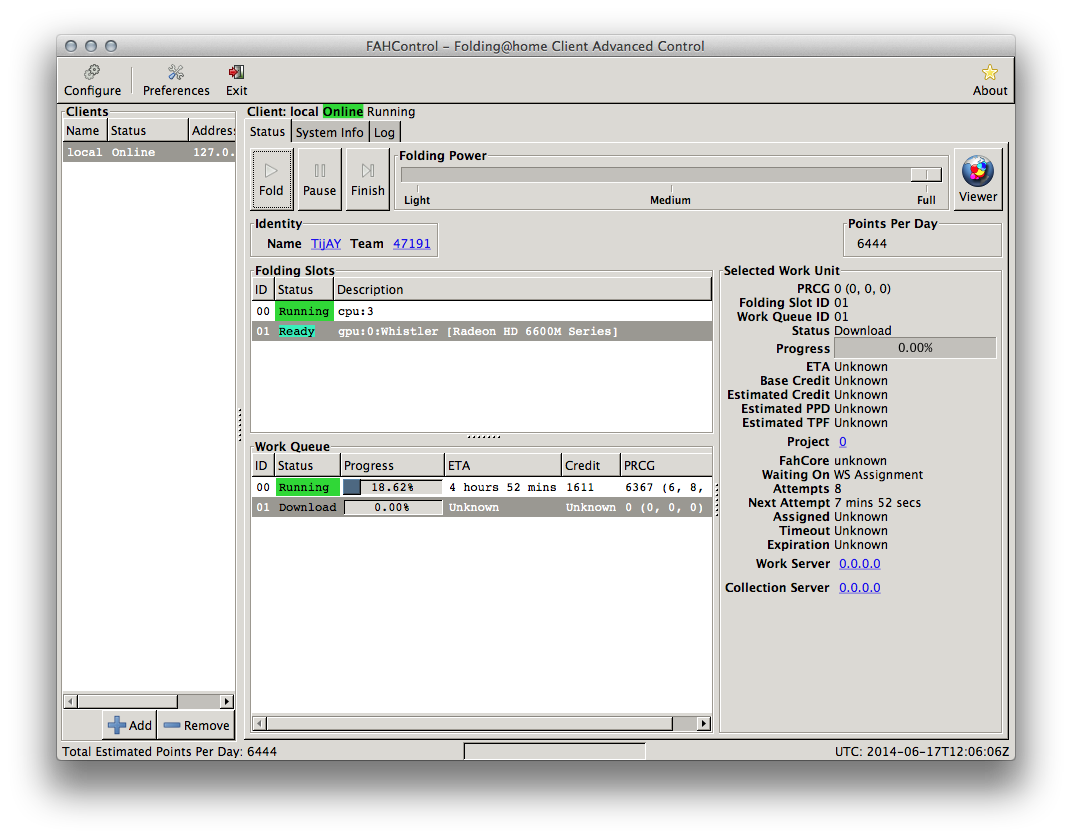Sort Work Queue by Credit column
This screenshot has height=839, width=1072.
590,465
